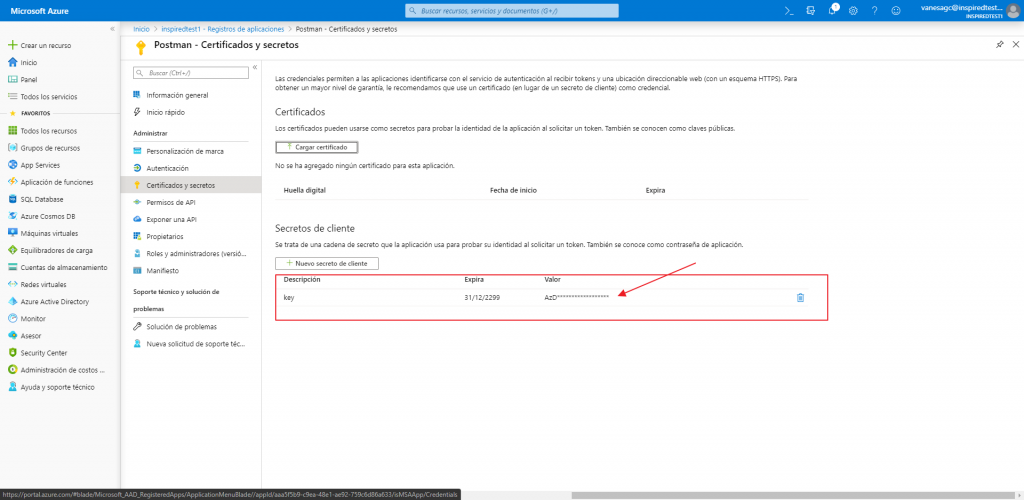1024x500 pixels.
Task: Click the user account avatar
Action: click(1012, 10)
